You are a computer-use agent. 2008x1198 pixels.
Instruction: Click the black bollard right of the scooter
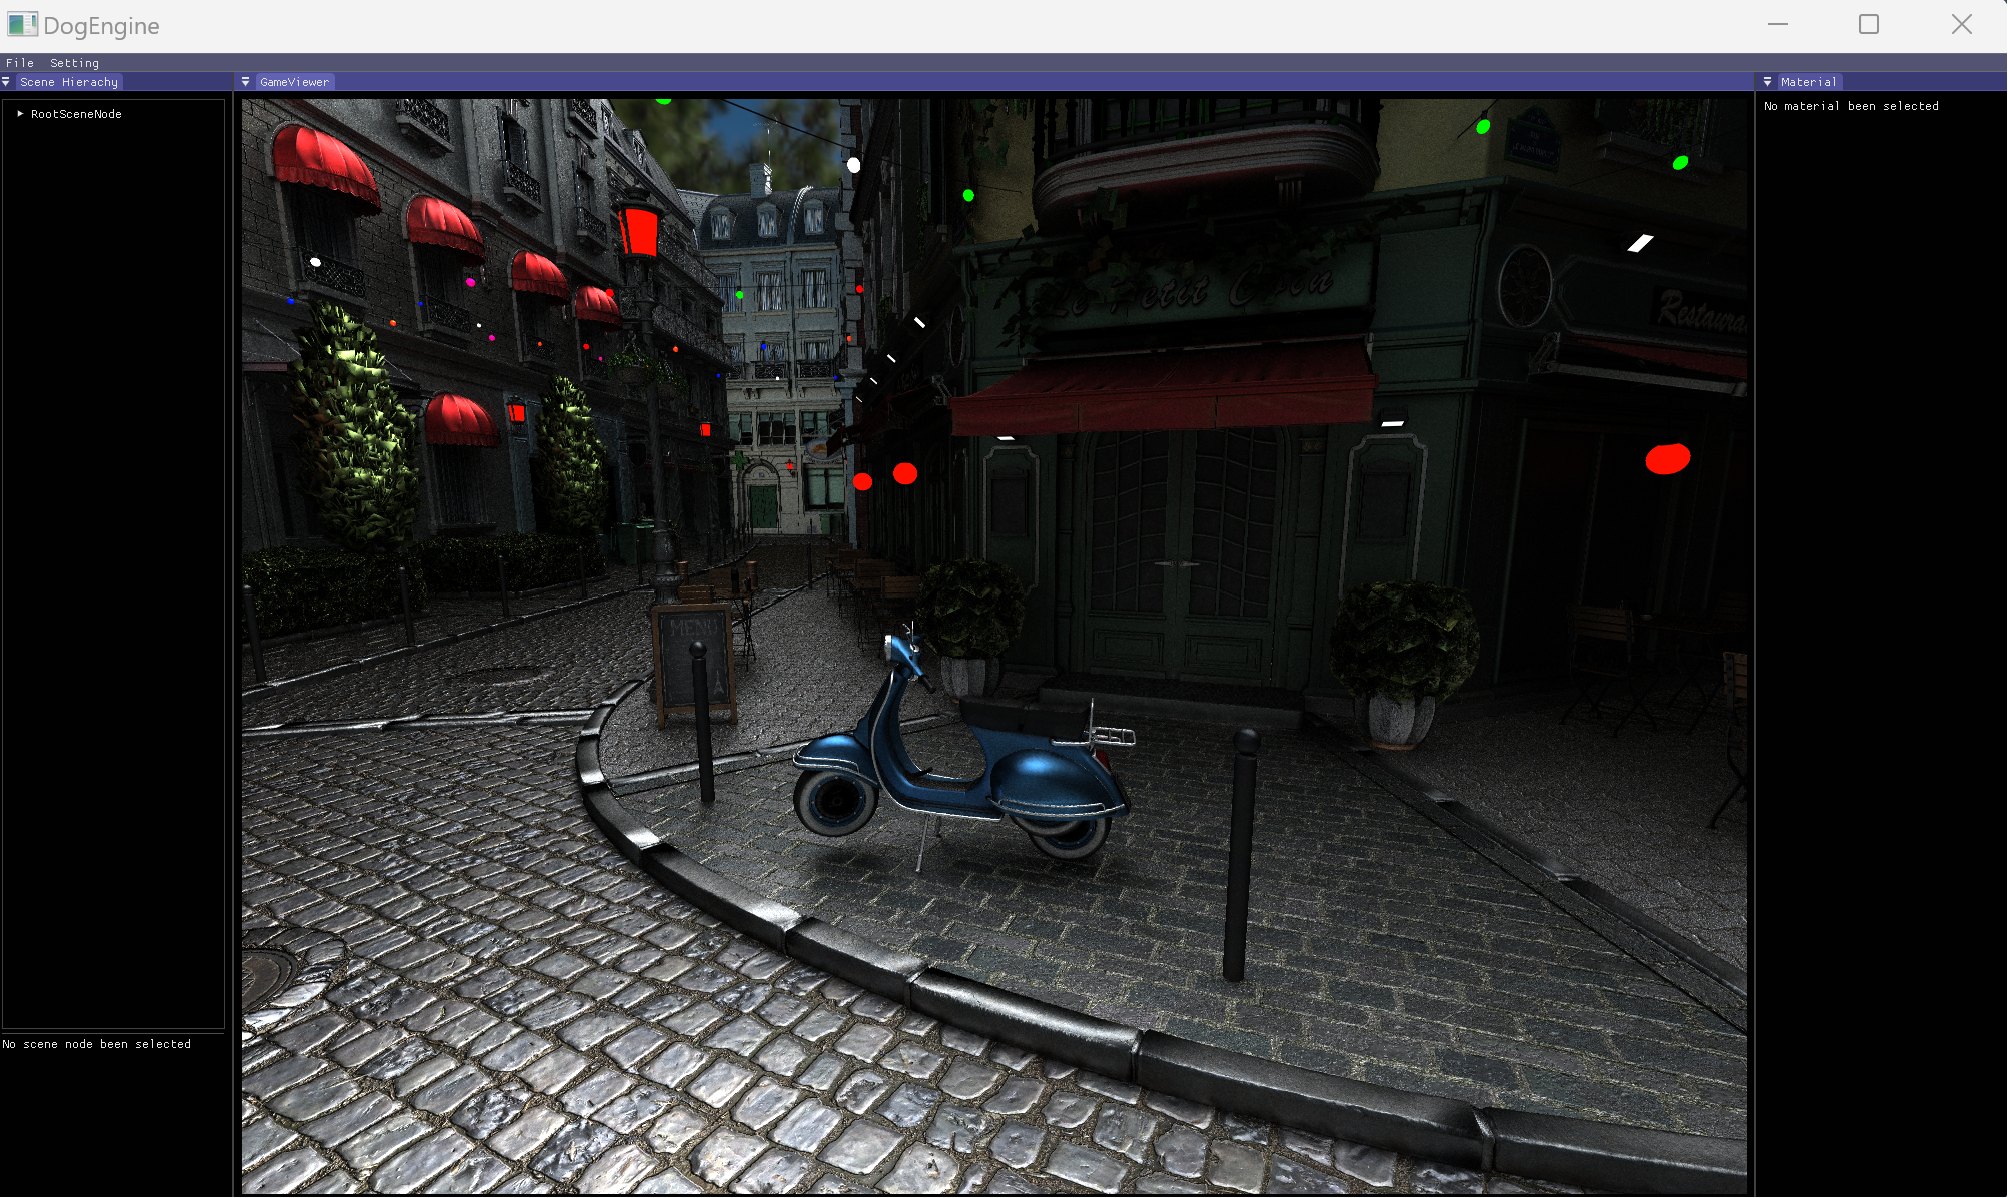(1240, 855)
